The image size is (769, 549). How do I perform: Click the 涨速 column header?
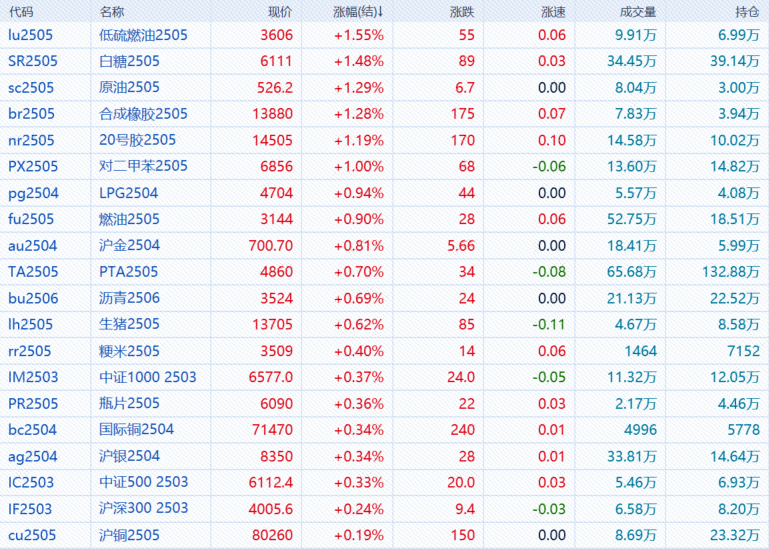tap(552, 12)
